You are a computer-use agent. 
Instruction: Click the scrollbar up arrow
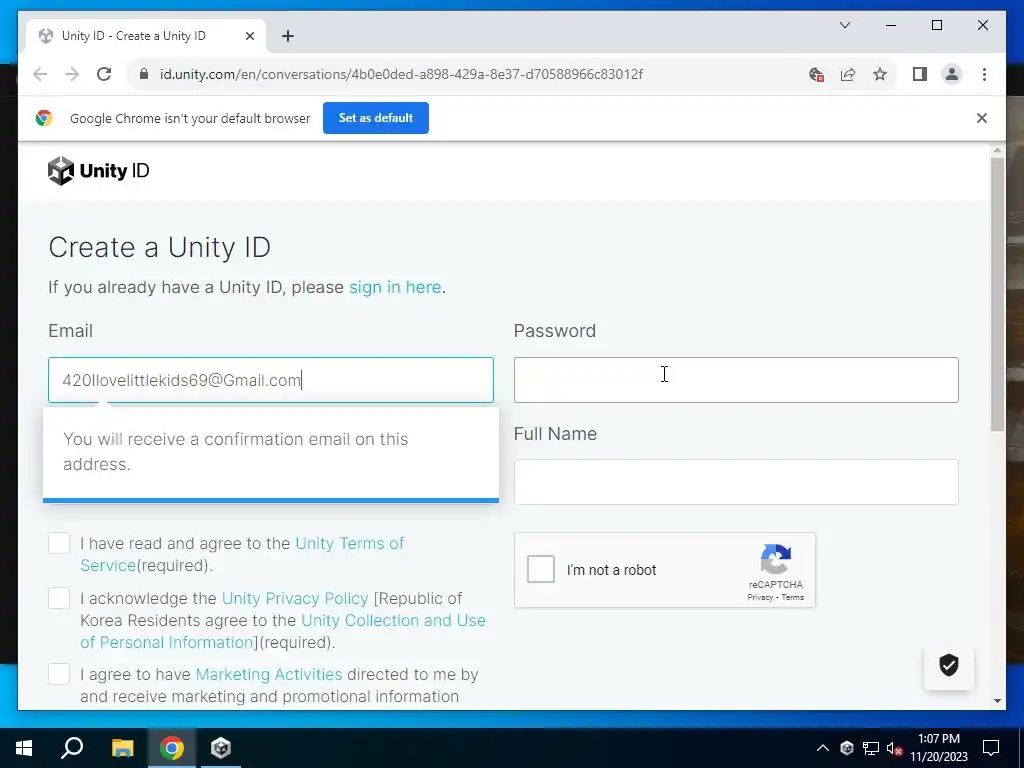pyautogui.click(x=997, y=151)
